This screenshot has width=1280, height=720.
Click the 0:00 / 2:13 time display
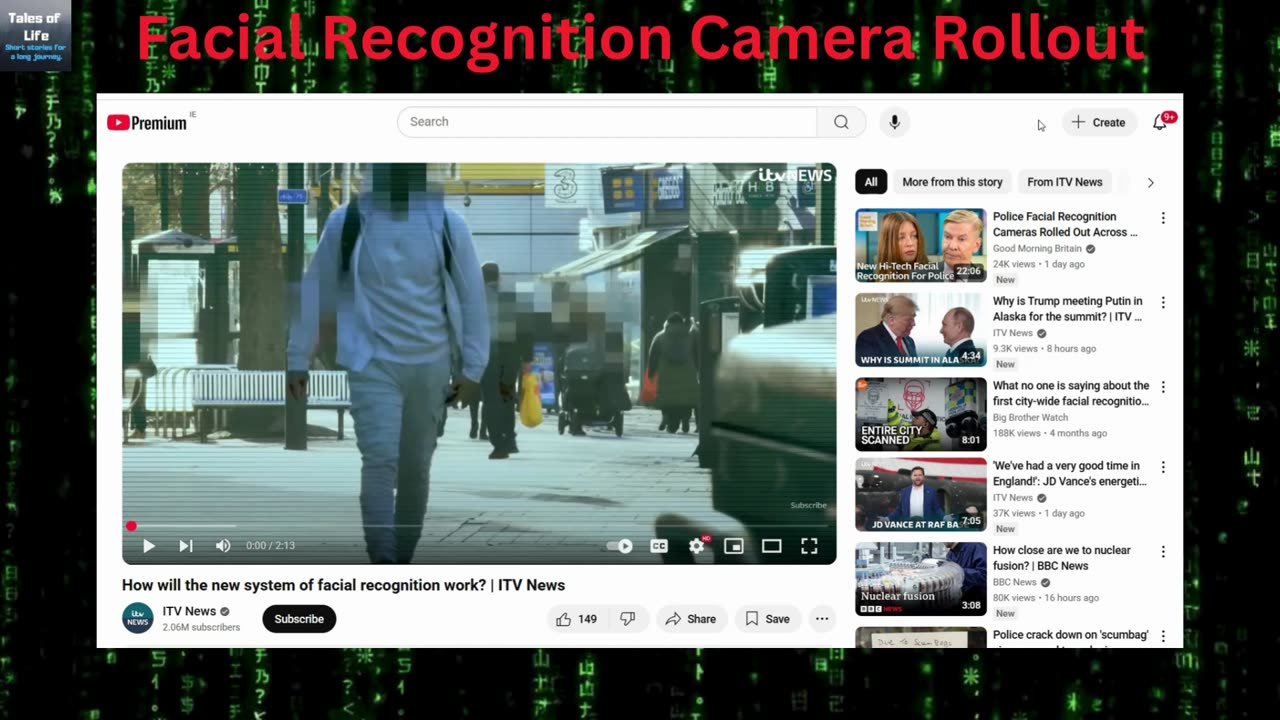(270, 546)
